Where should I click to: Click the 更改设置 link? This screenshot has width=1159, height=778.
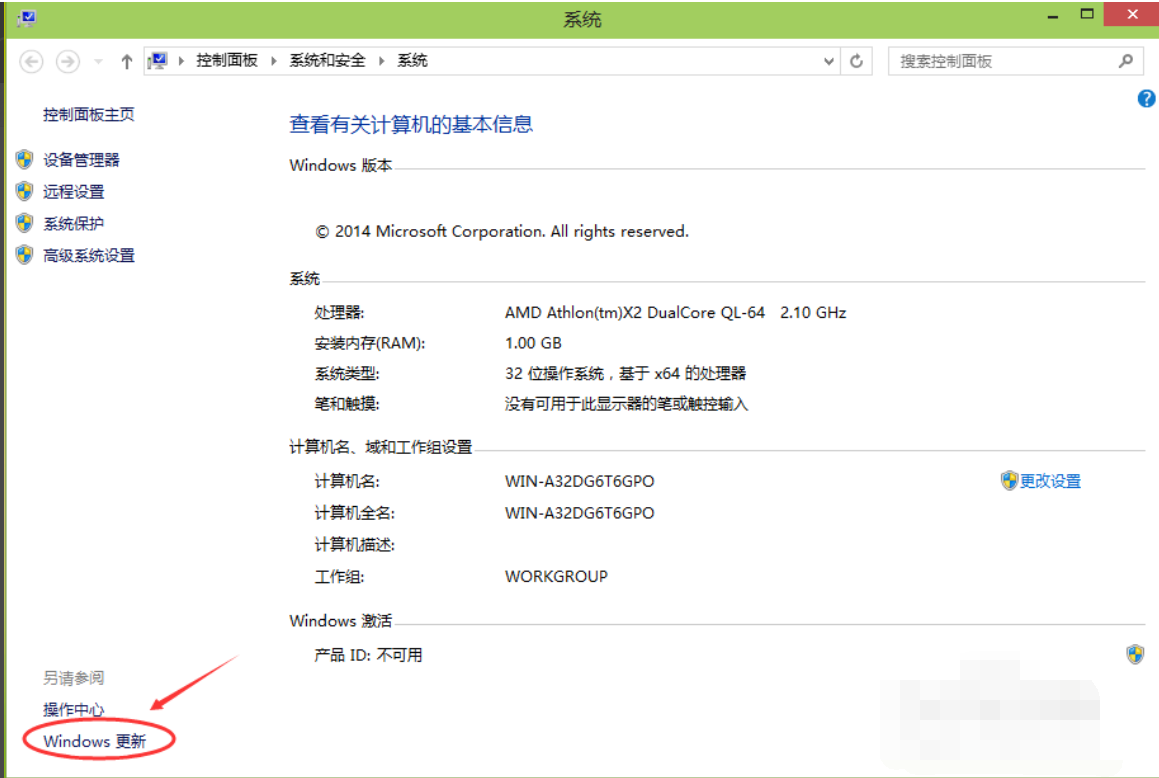[x=1050, y=480]
